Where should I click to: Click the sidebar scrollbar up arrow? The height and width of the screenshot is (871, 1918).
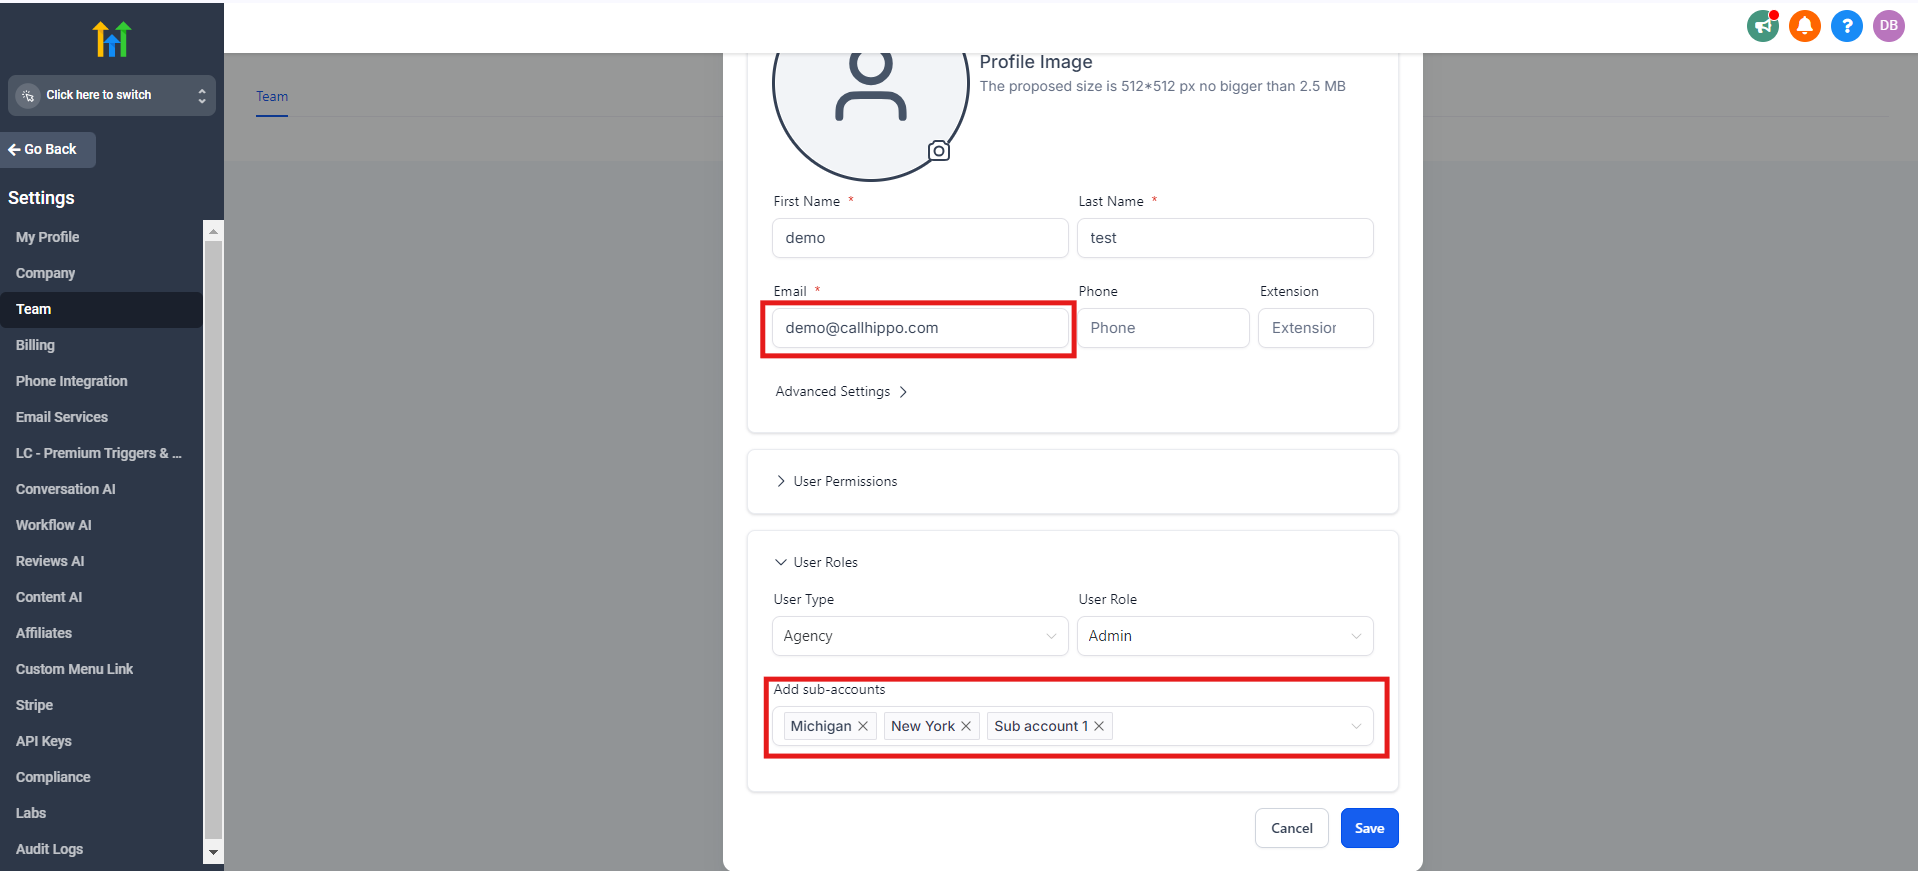pos(213,230)
